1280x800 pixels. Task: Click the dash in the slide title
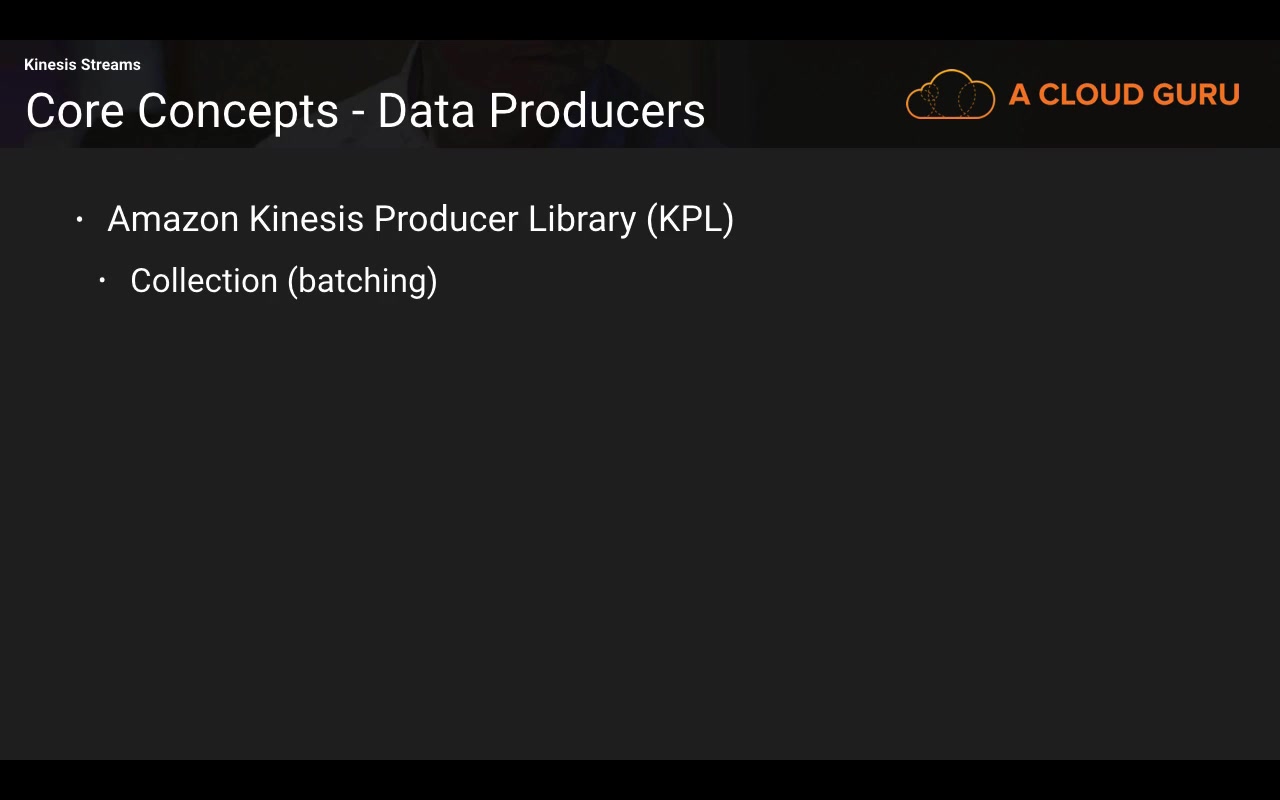pos(358,113)
